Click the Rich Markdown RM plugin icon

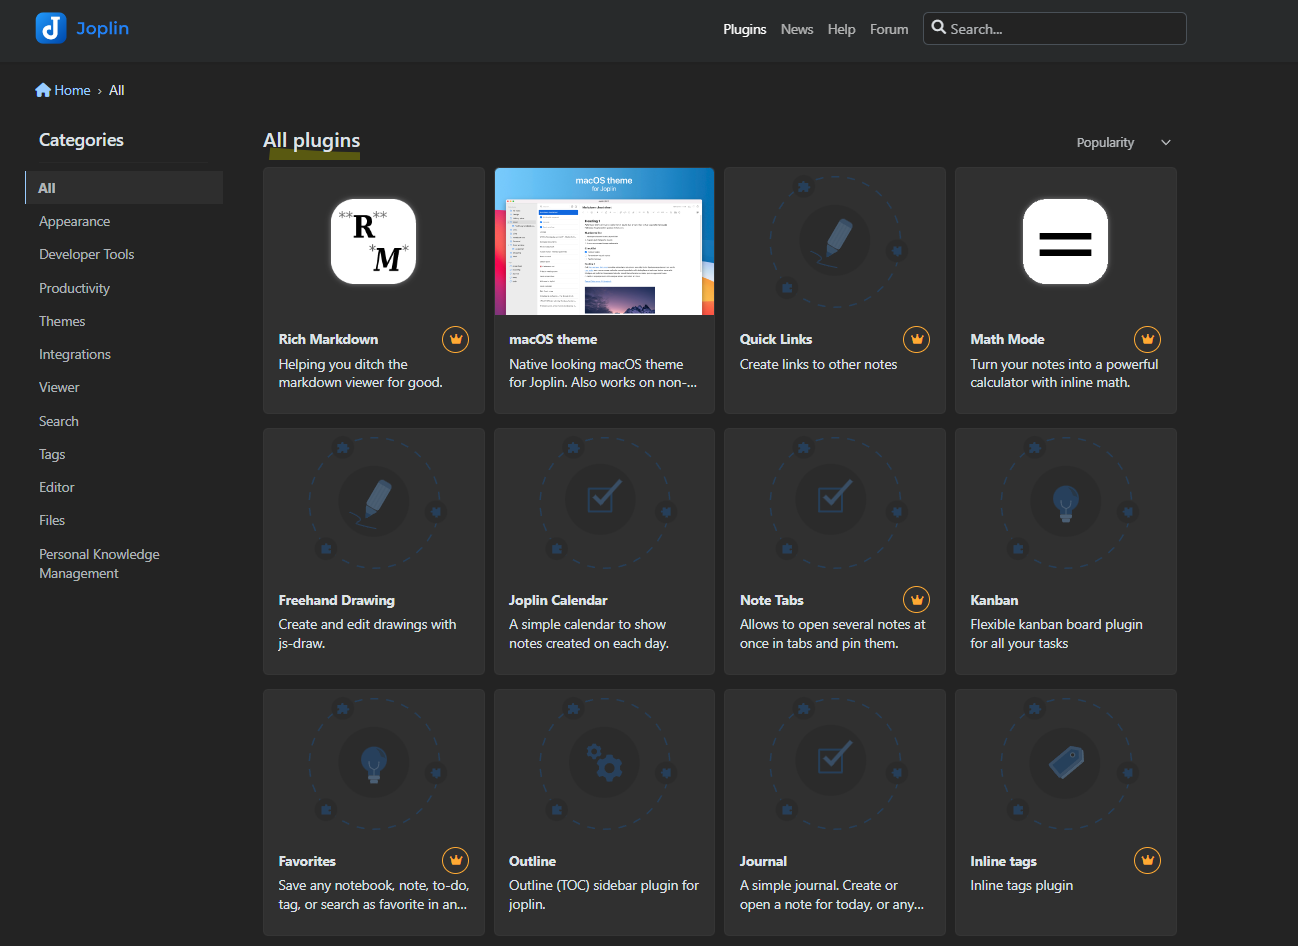tap(373, 241)
